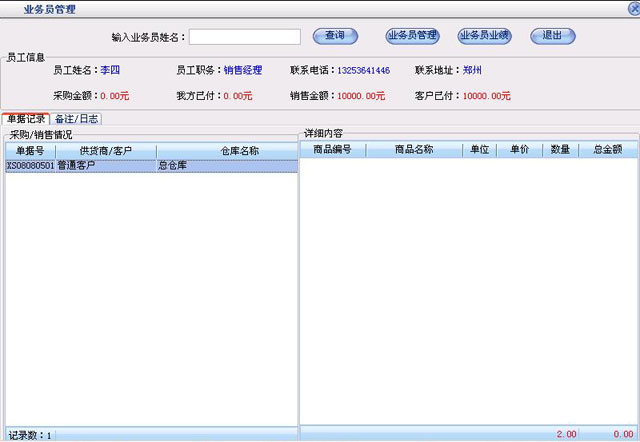640x442 pixels.
Task: Click the 退出 button
Action: (x=552, y=36)
